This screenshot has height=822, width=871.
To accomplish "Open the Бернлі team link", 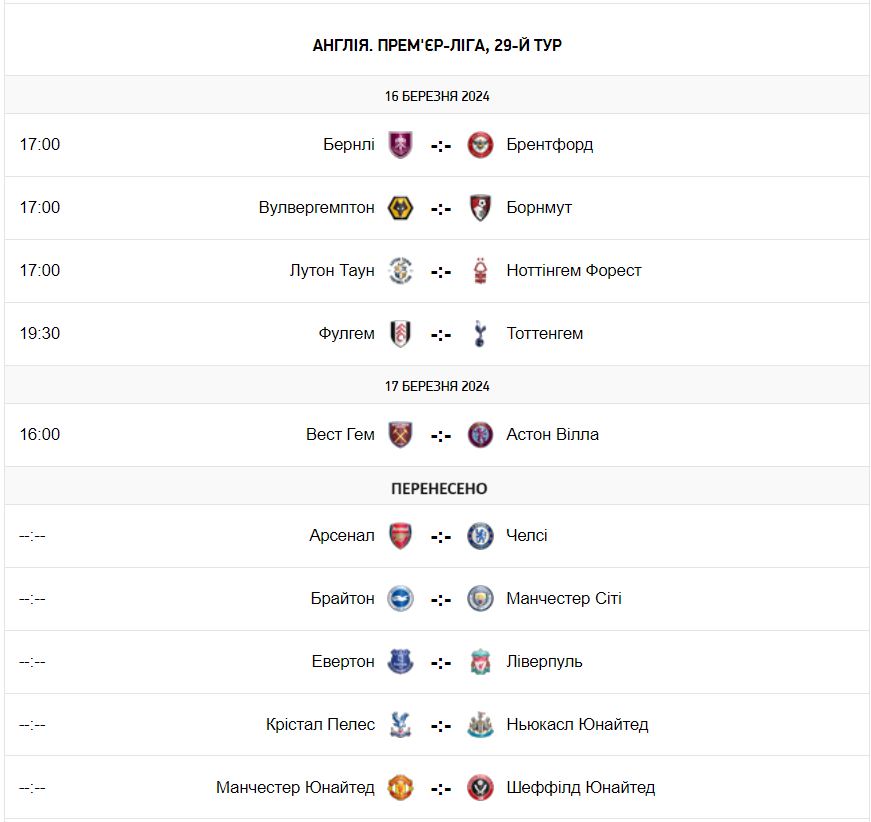I will [349, 145].
